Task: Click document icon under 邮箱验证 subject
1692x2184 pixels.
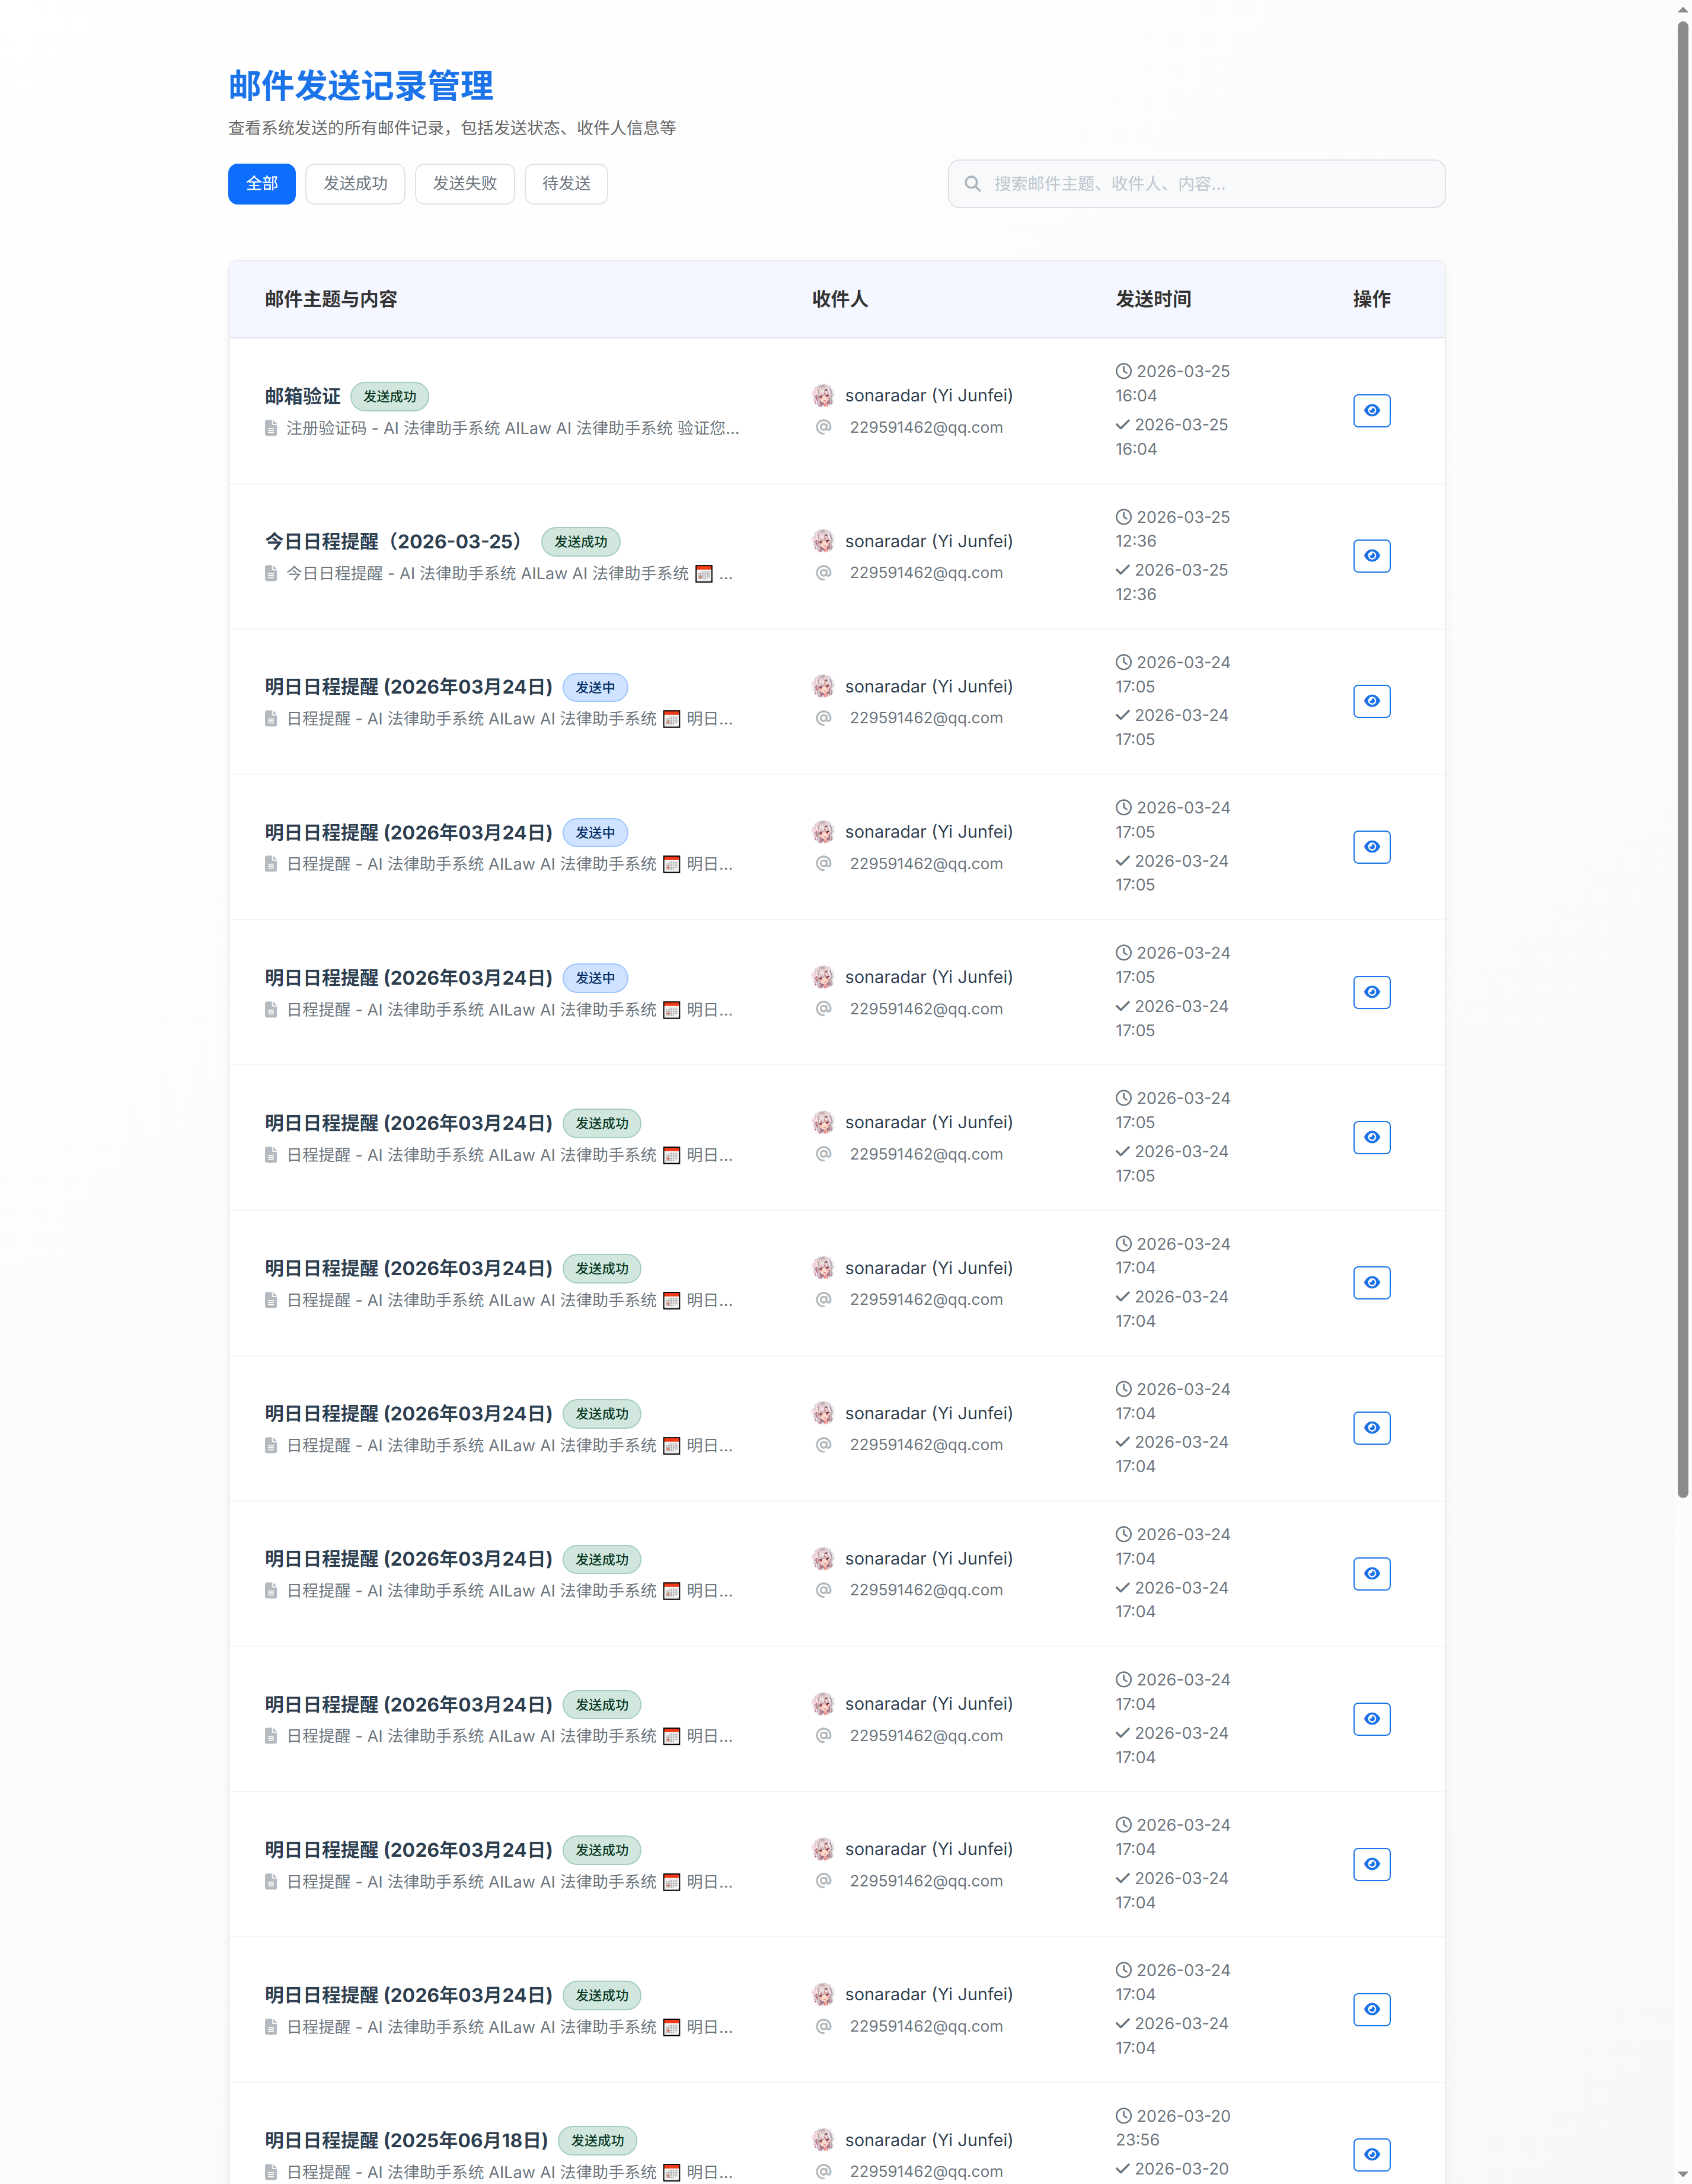Action: pos(271,428)
